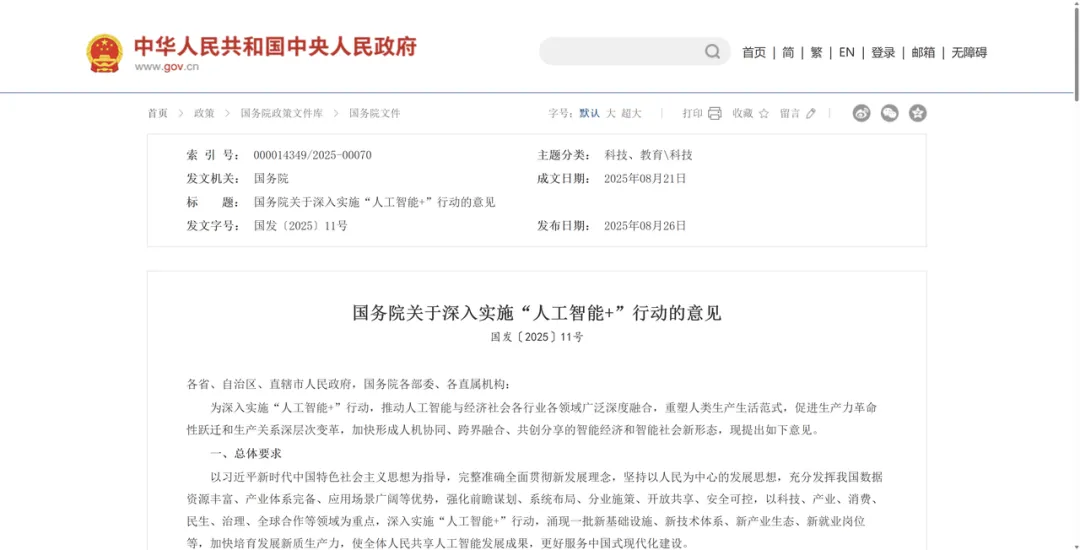Share to QQ Zone star icon
1080x550 pixels.
(x=917, y=114)
